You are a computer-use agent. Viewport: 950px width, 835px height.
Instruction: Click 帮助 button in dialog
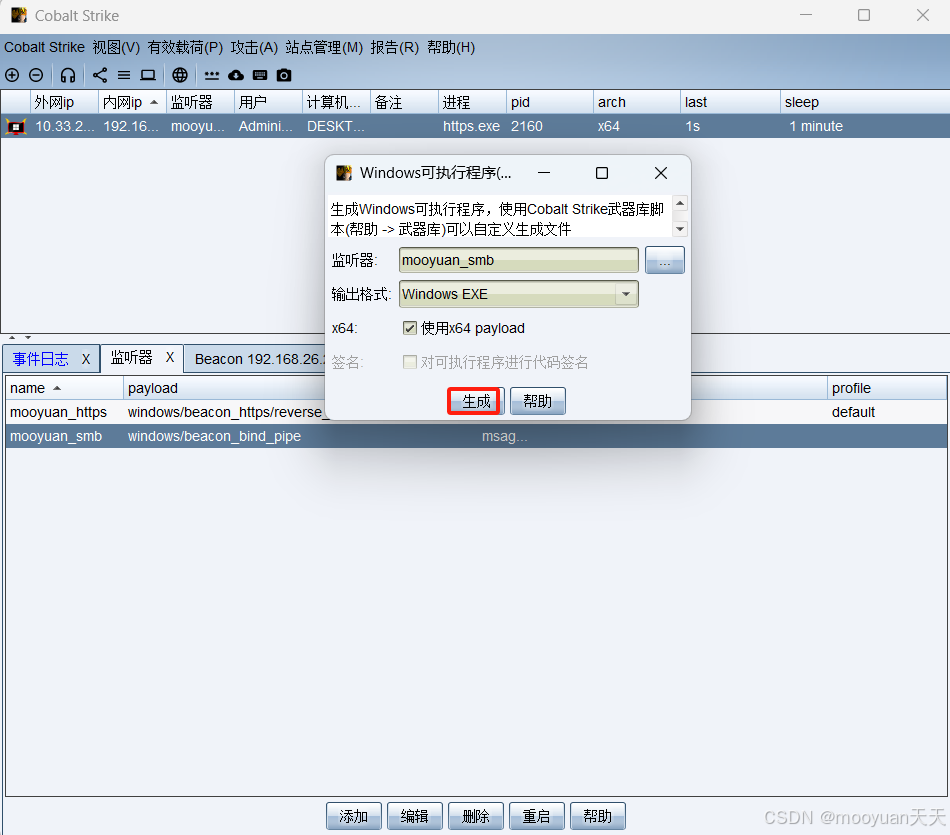(537, 401)
